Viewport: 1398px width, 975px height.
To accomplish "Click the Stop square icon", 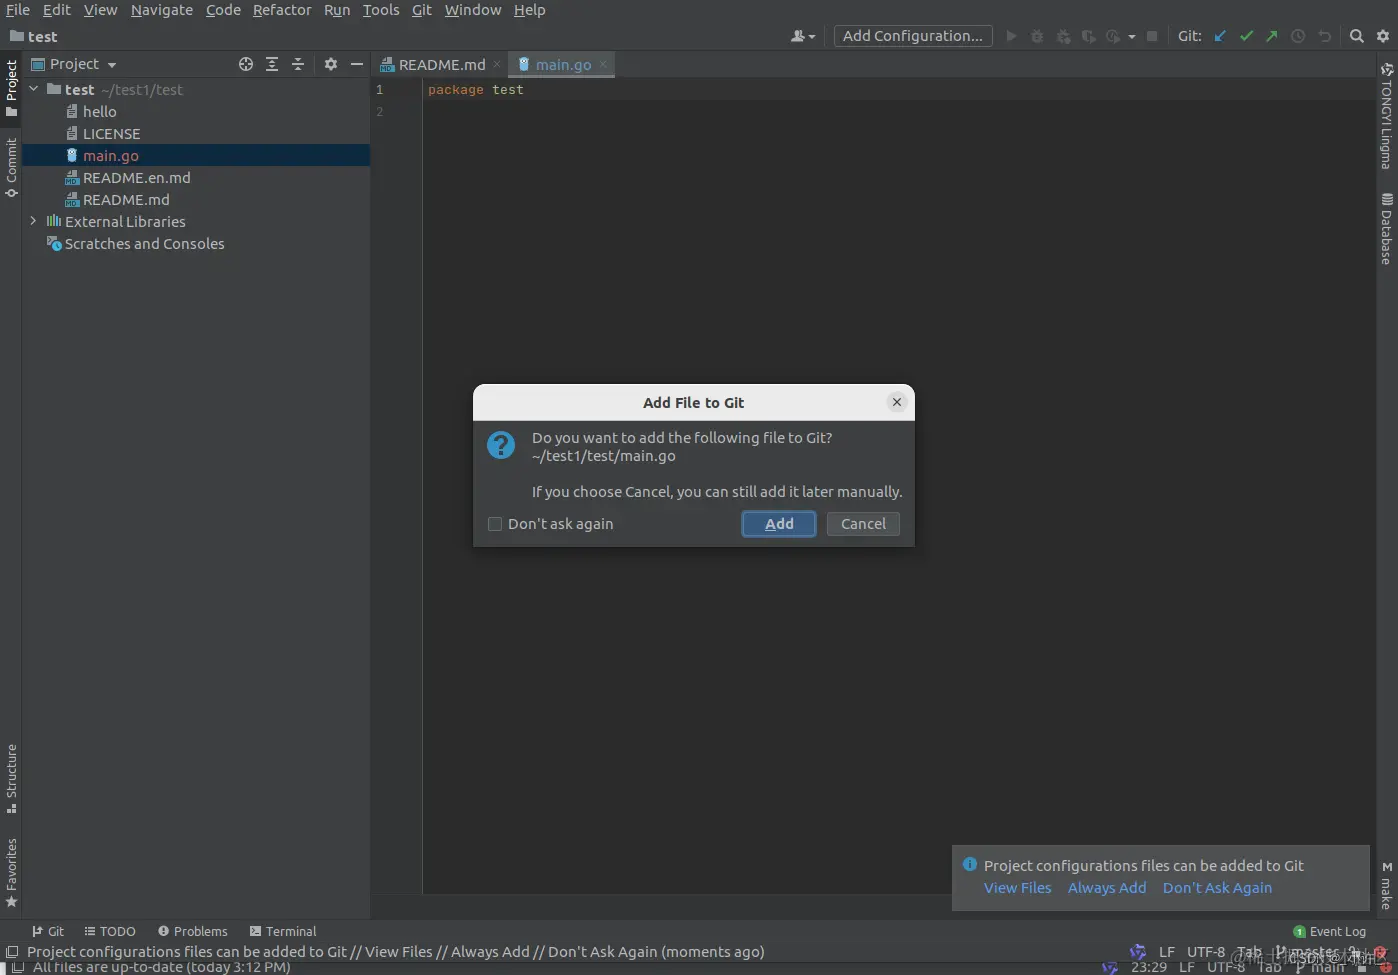I will point(1152,36).
